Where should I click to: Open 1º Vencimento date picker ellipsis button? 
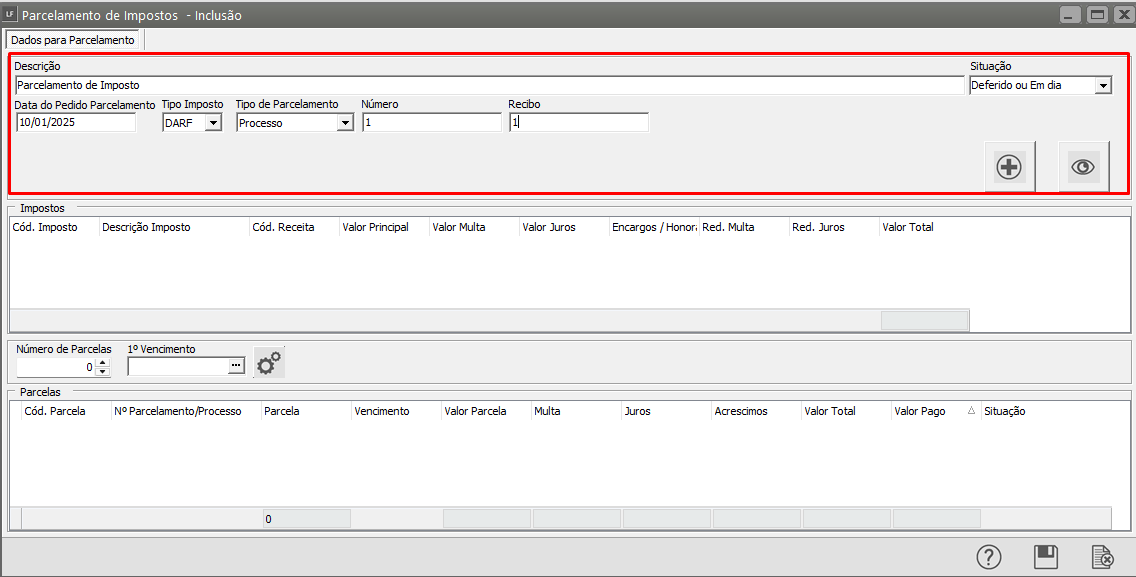pos(236,366)
